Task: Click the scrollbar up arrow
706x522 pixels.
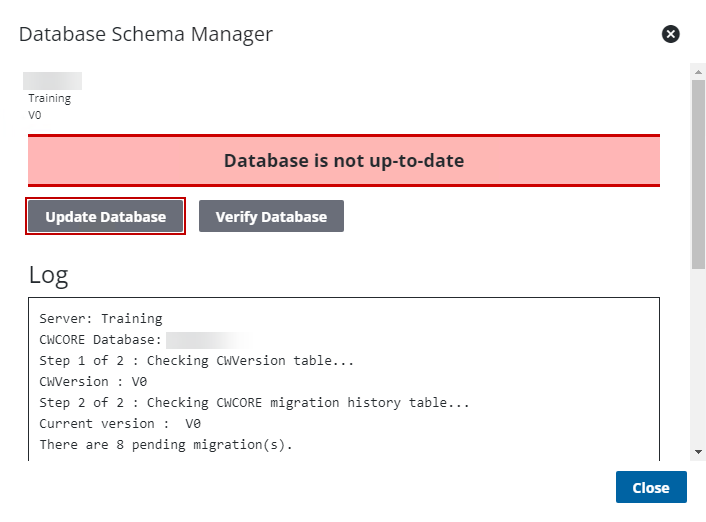Action: pos(698,71)
